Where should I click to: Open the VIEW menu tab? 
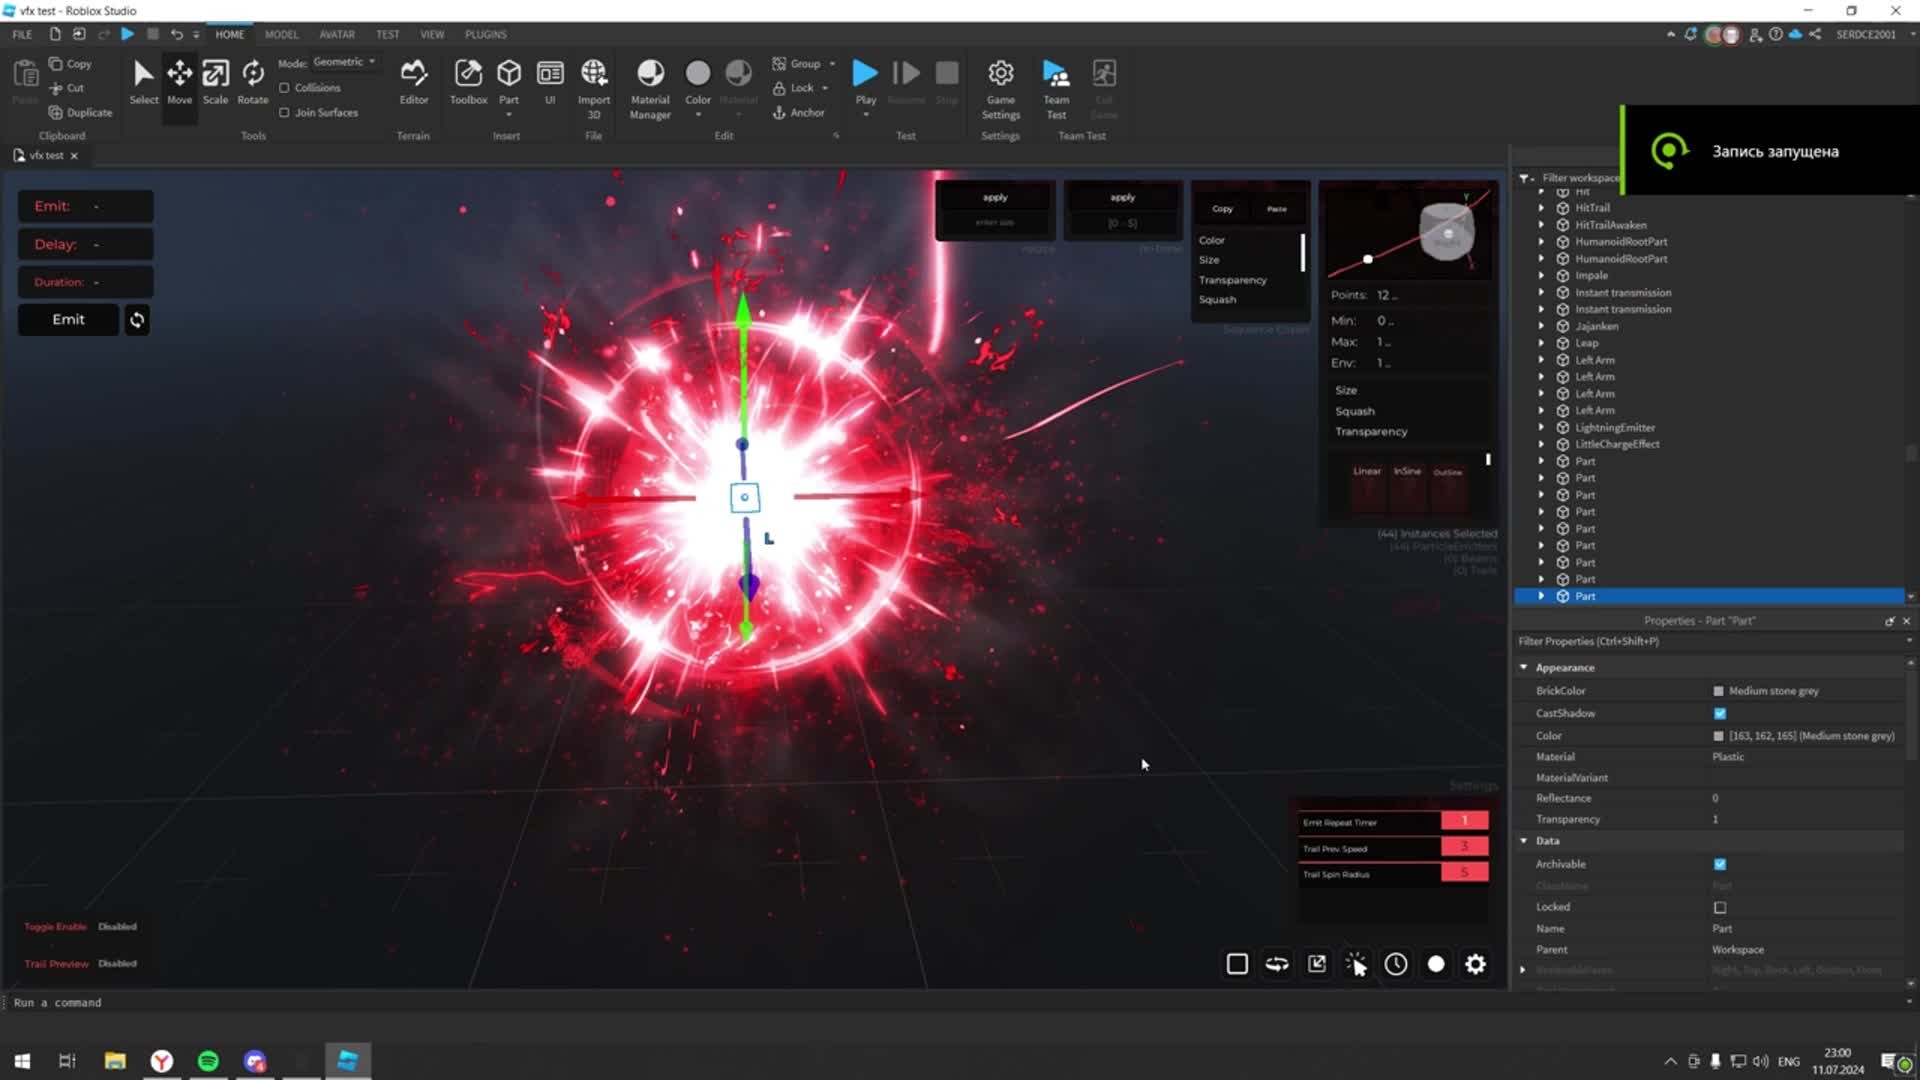click(432, 33)
